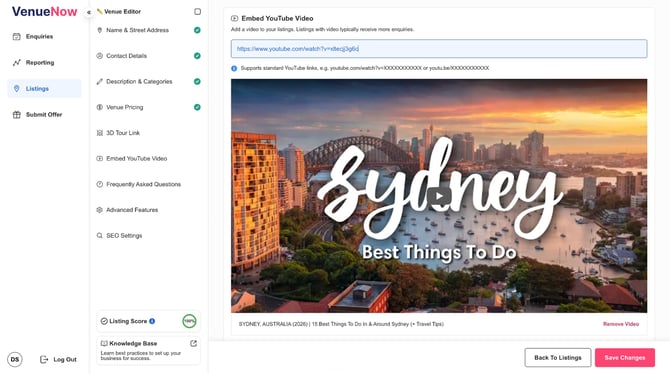Viewport: 670px width, 374px height.
Task: Click the Listing Score label
Action: click(x=128, y=321)
